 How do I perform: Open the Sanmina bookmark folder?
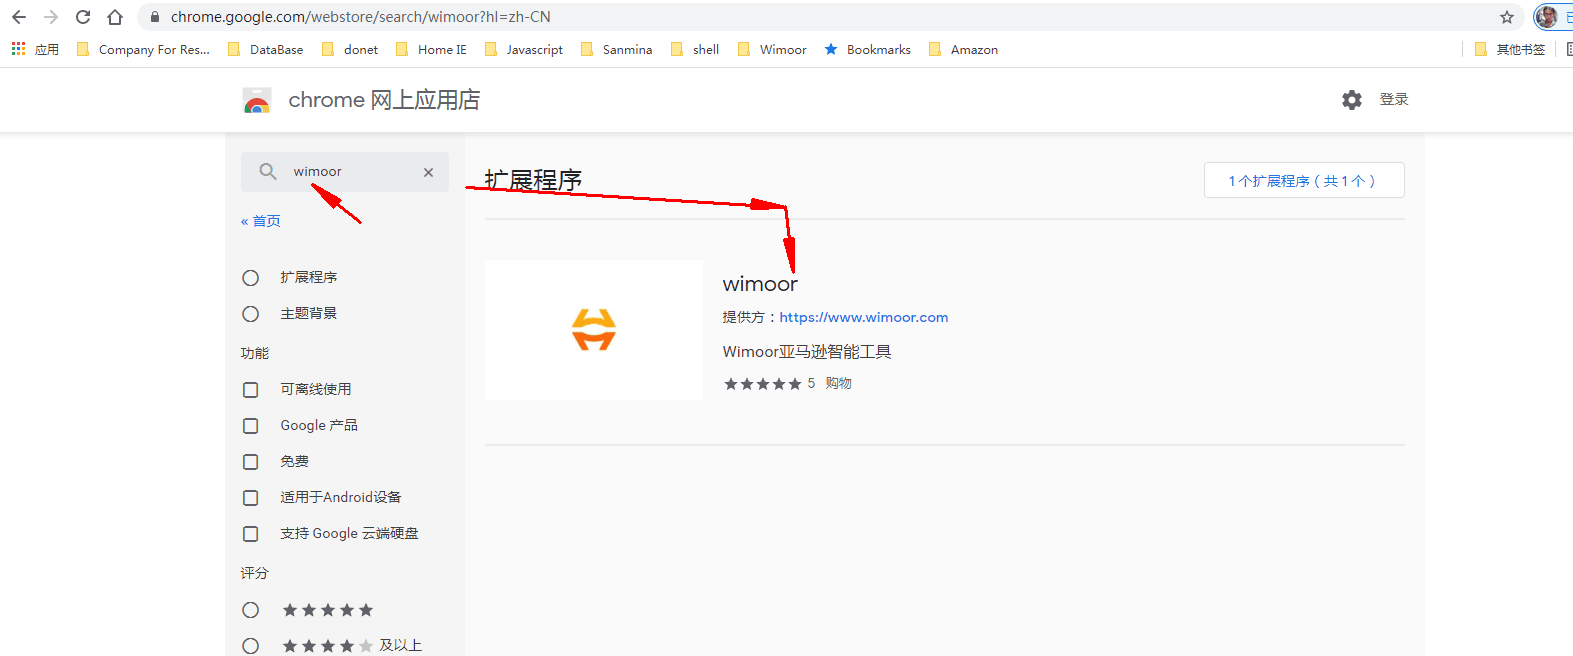(x=616, y=49)
